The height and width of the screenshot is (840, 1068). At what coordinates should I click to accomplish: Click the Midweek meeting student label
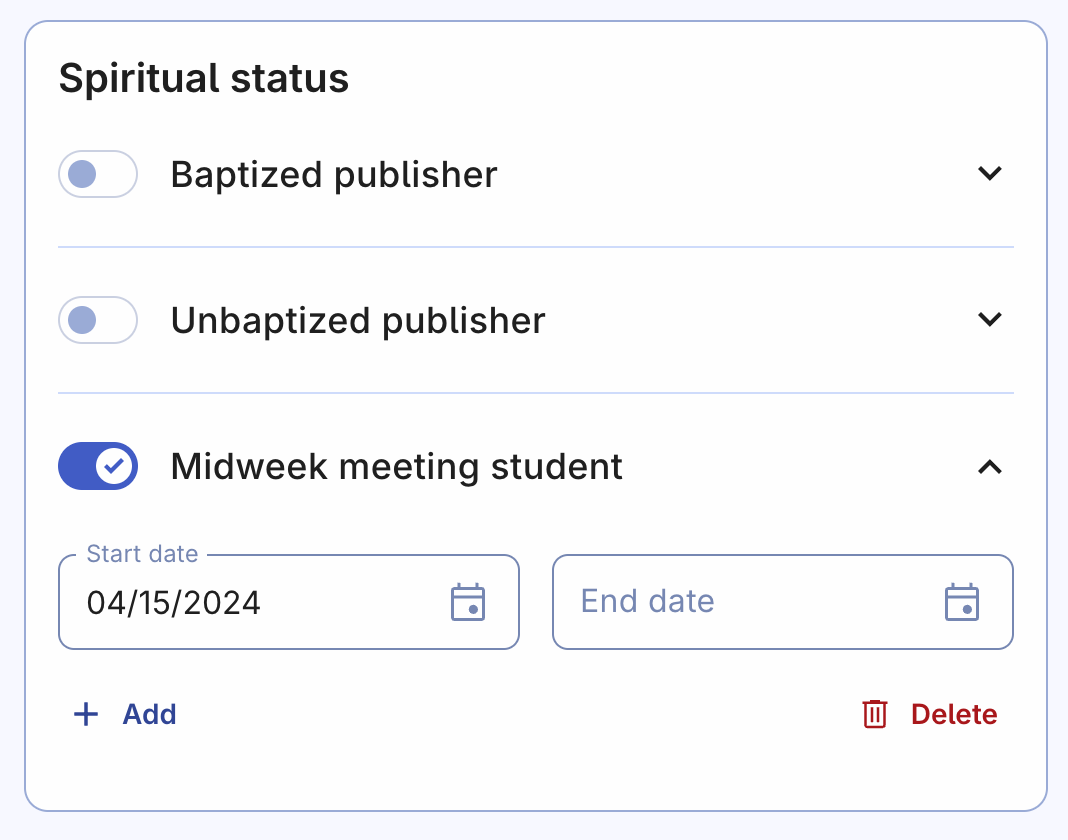click(396, 466)
